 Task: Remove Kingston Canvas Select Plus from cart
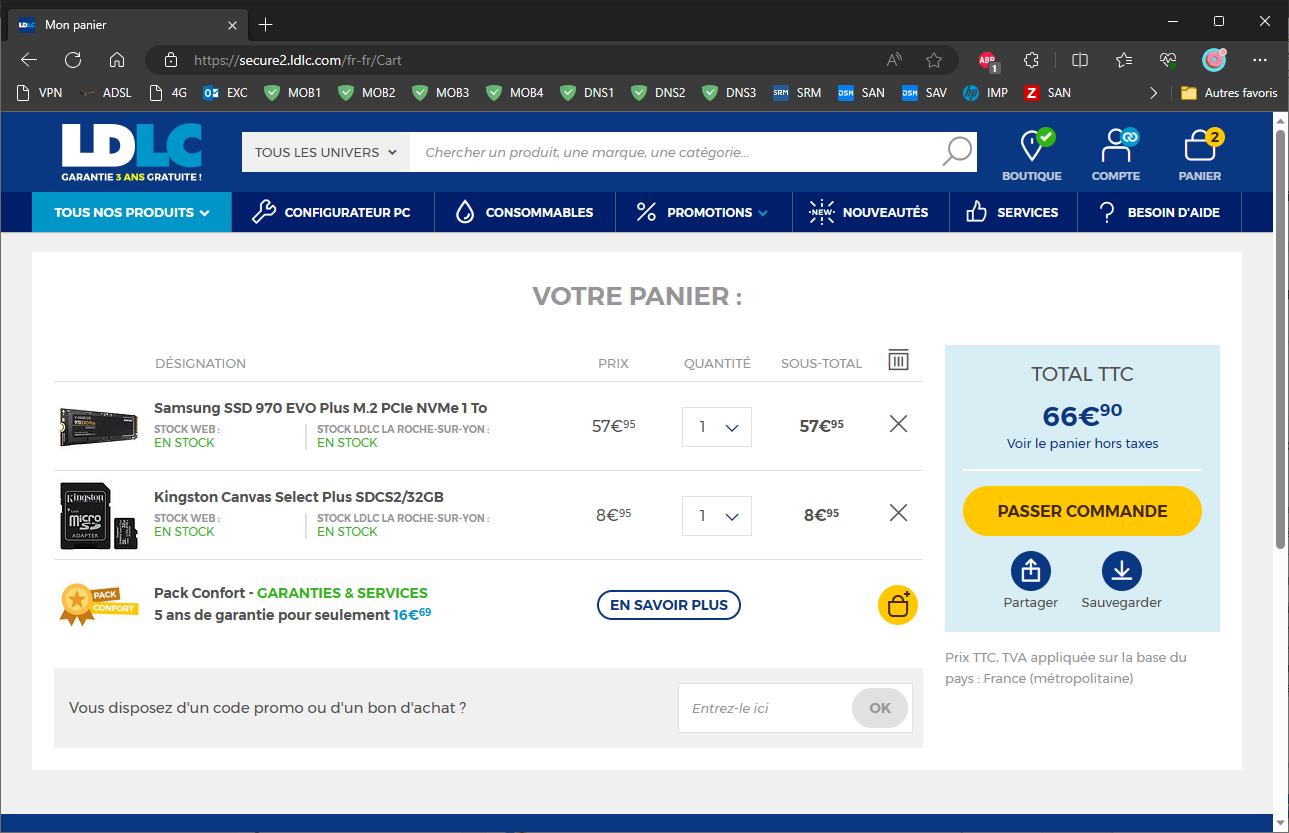898,513
